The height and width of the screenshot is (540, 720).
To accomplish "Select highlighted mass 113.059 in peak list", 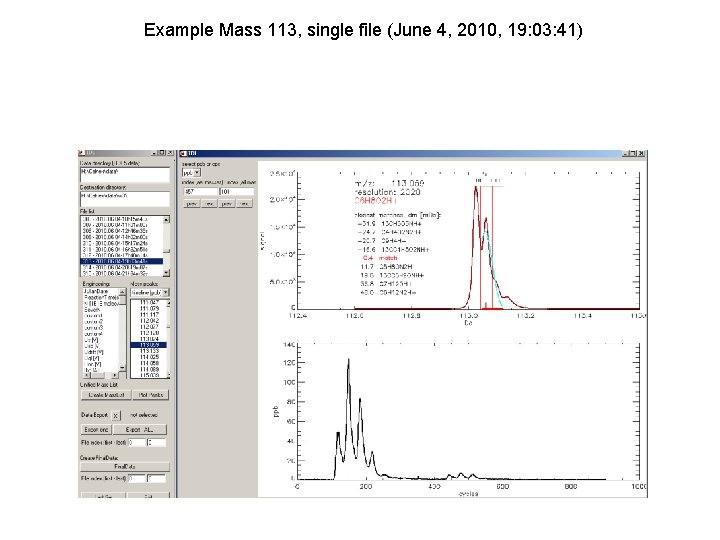I will tap(149, 345).
